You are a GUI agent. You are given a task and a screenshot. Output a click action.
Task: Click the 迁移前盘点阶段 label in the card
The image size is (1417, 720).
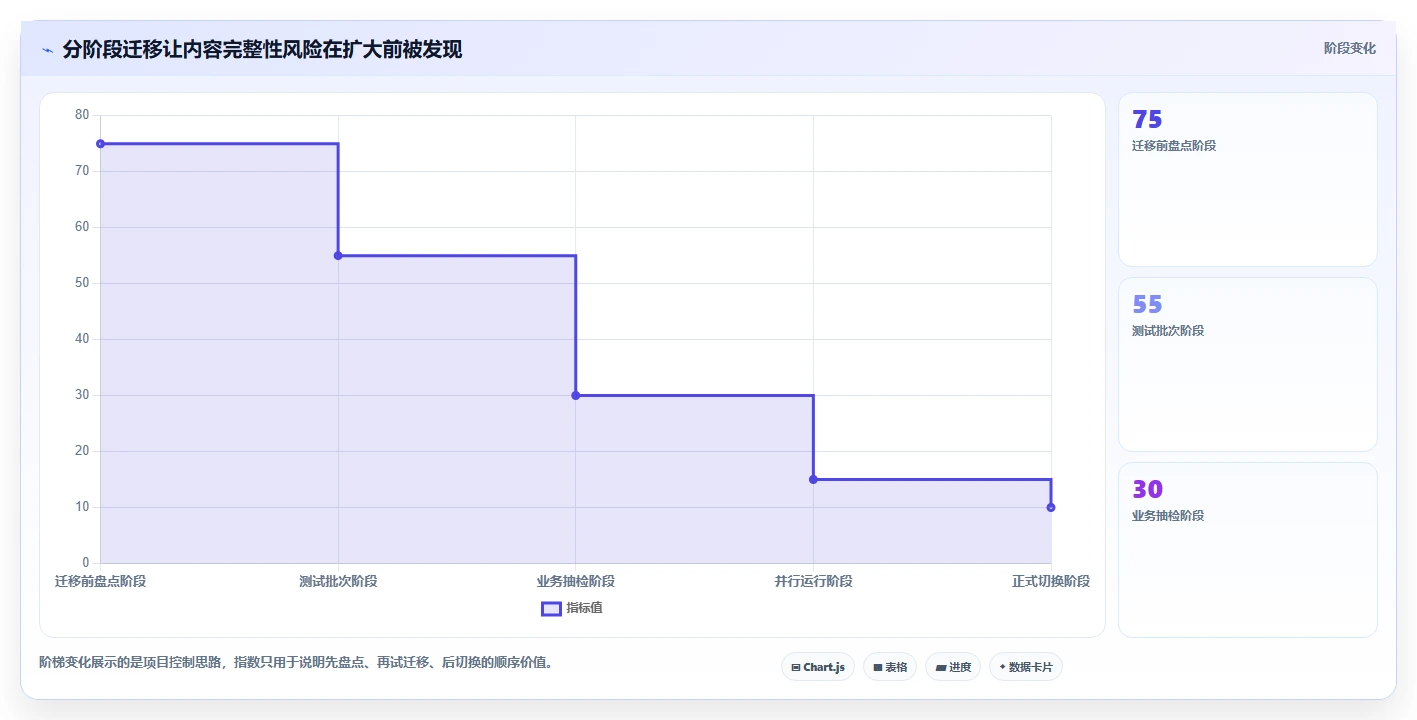pos(1174,146)
